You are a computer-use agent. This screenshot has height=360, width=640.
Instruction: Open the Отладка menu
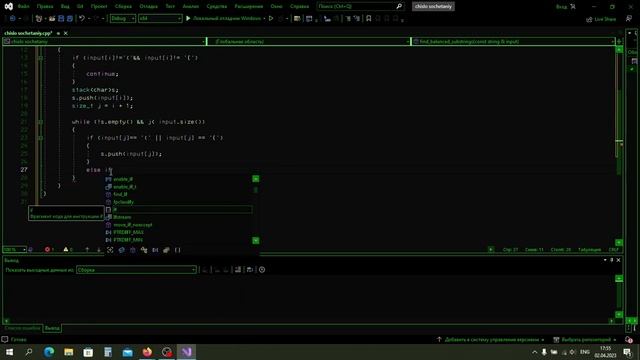(149, 6)
